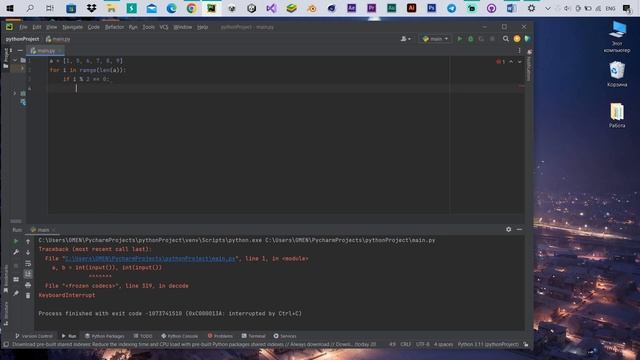This screenshot has width=640, height=360.
Task: Open the Window menu
Action: pos(182,27)
